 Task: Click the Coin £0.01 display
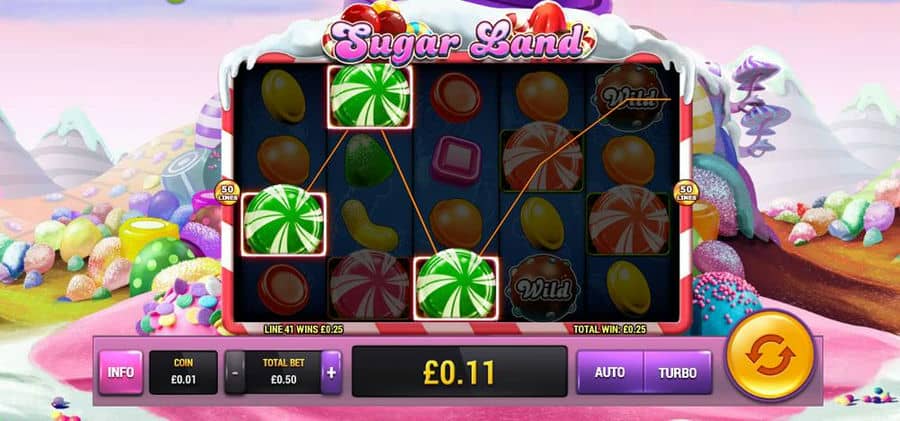(x=183, y=372)
